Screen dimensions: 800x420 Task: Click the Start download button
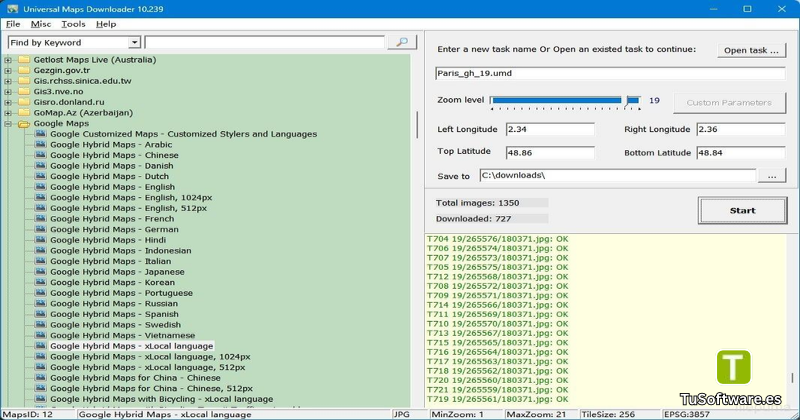pos(742,210)
